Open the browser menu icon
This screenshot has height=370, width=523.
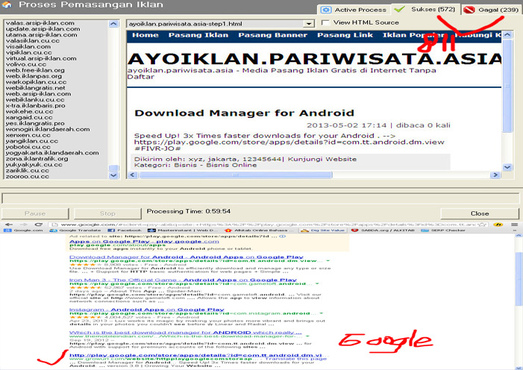(515, 225)
